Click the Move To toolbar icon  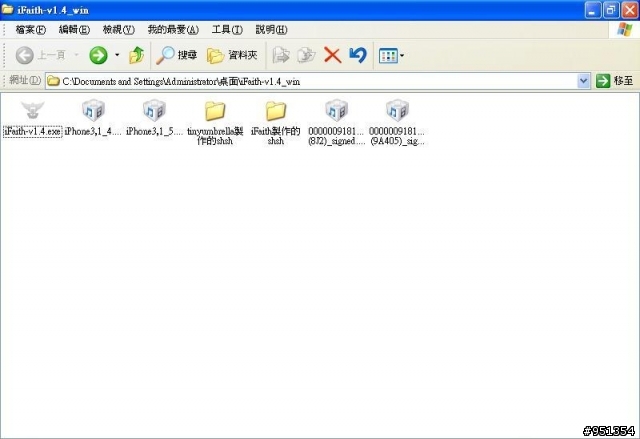click(281, 55)
